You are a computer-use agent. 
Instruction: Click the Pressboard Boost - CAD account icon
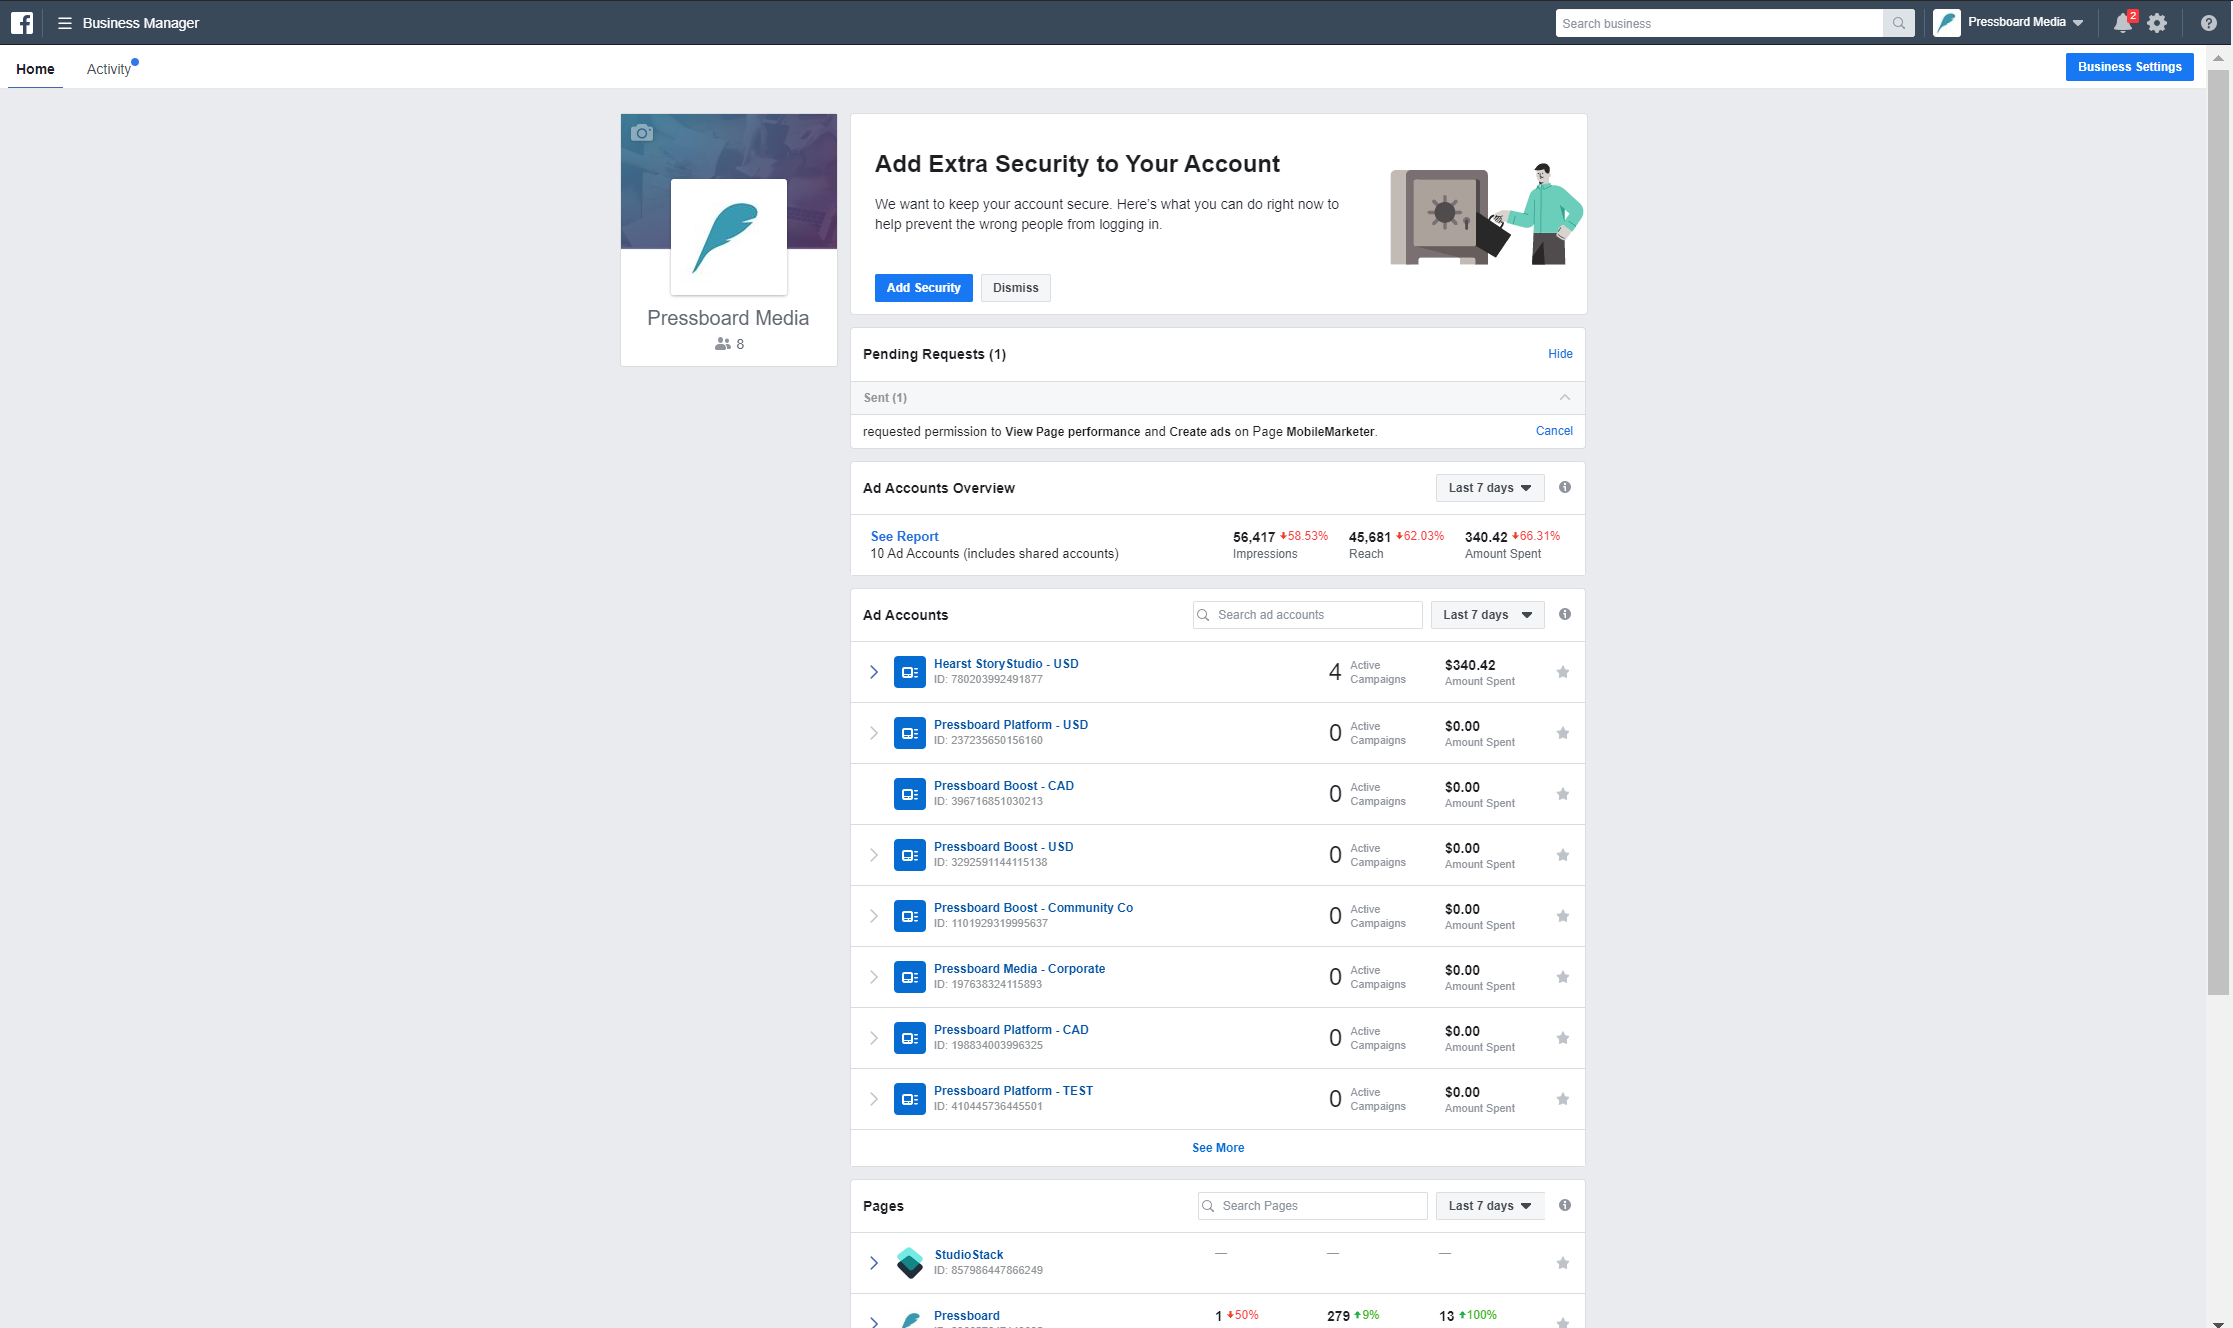[909, 794]
